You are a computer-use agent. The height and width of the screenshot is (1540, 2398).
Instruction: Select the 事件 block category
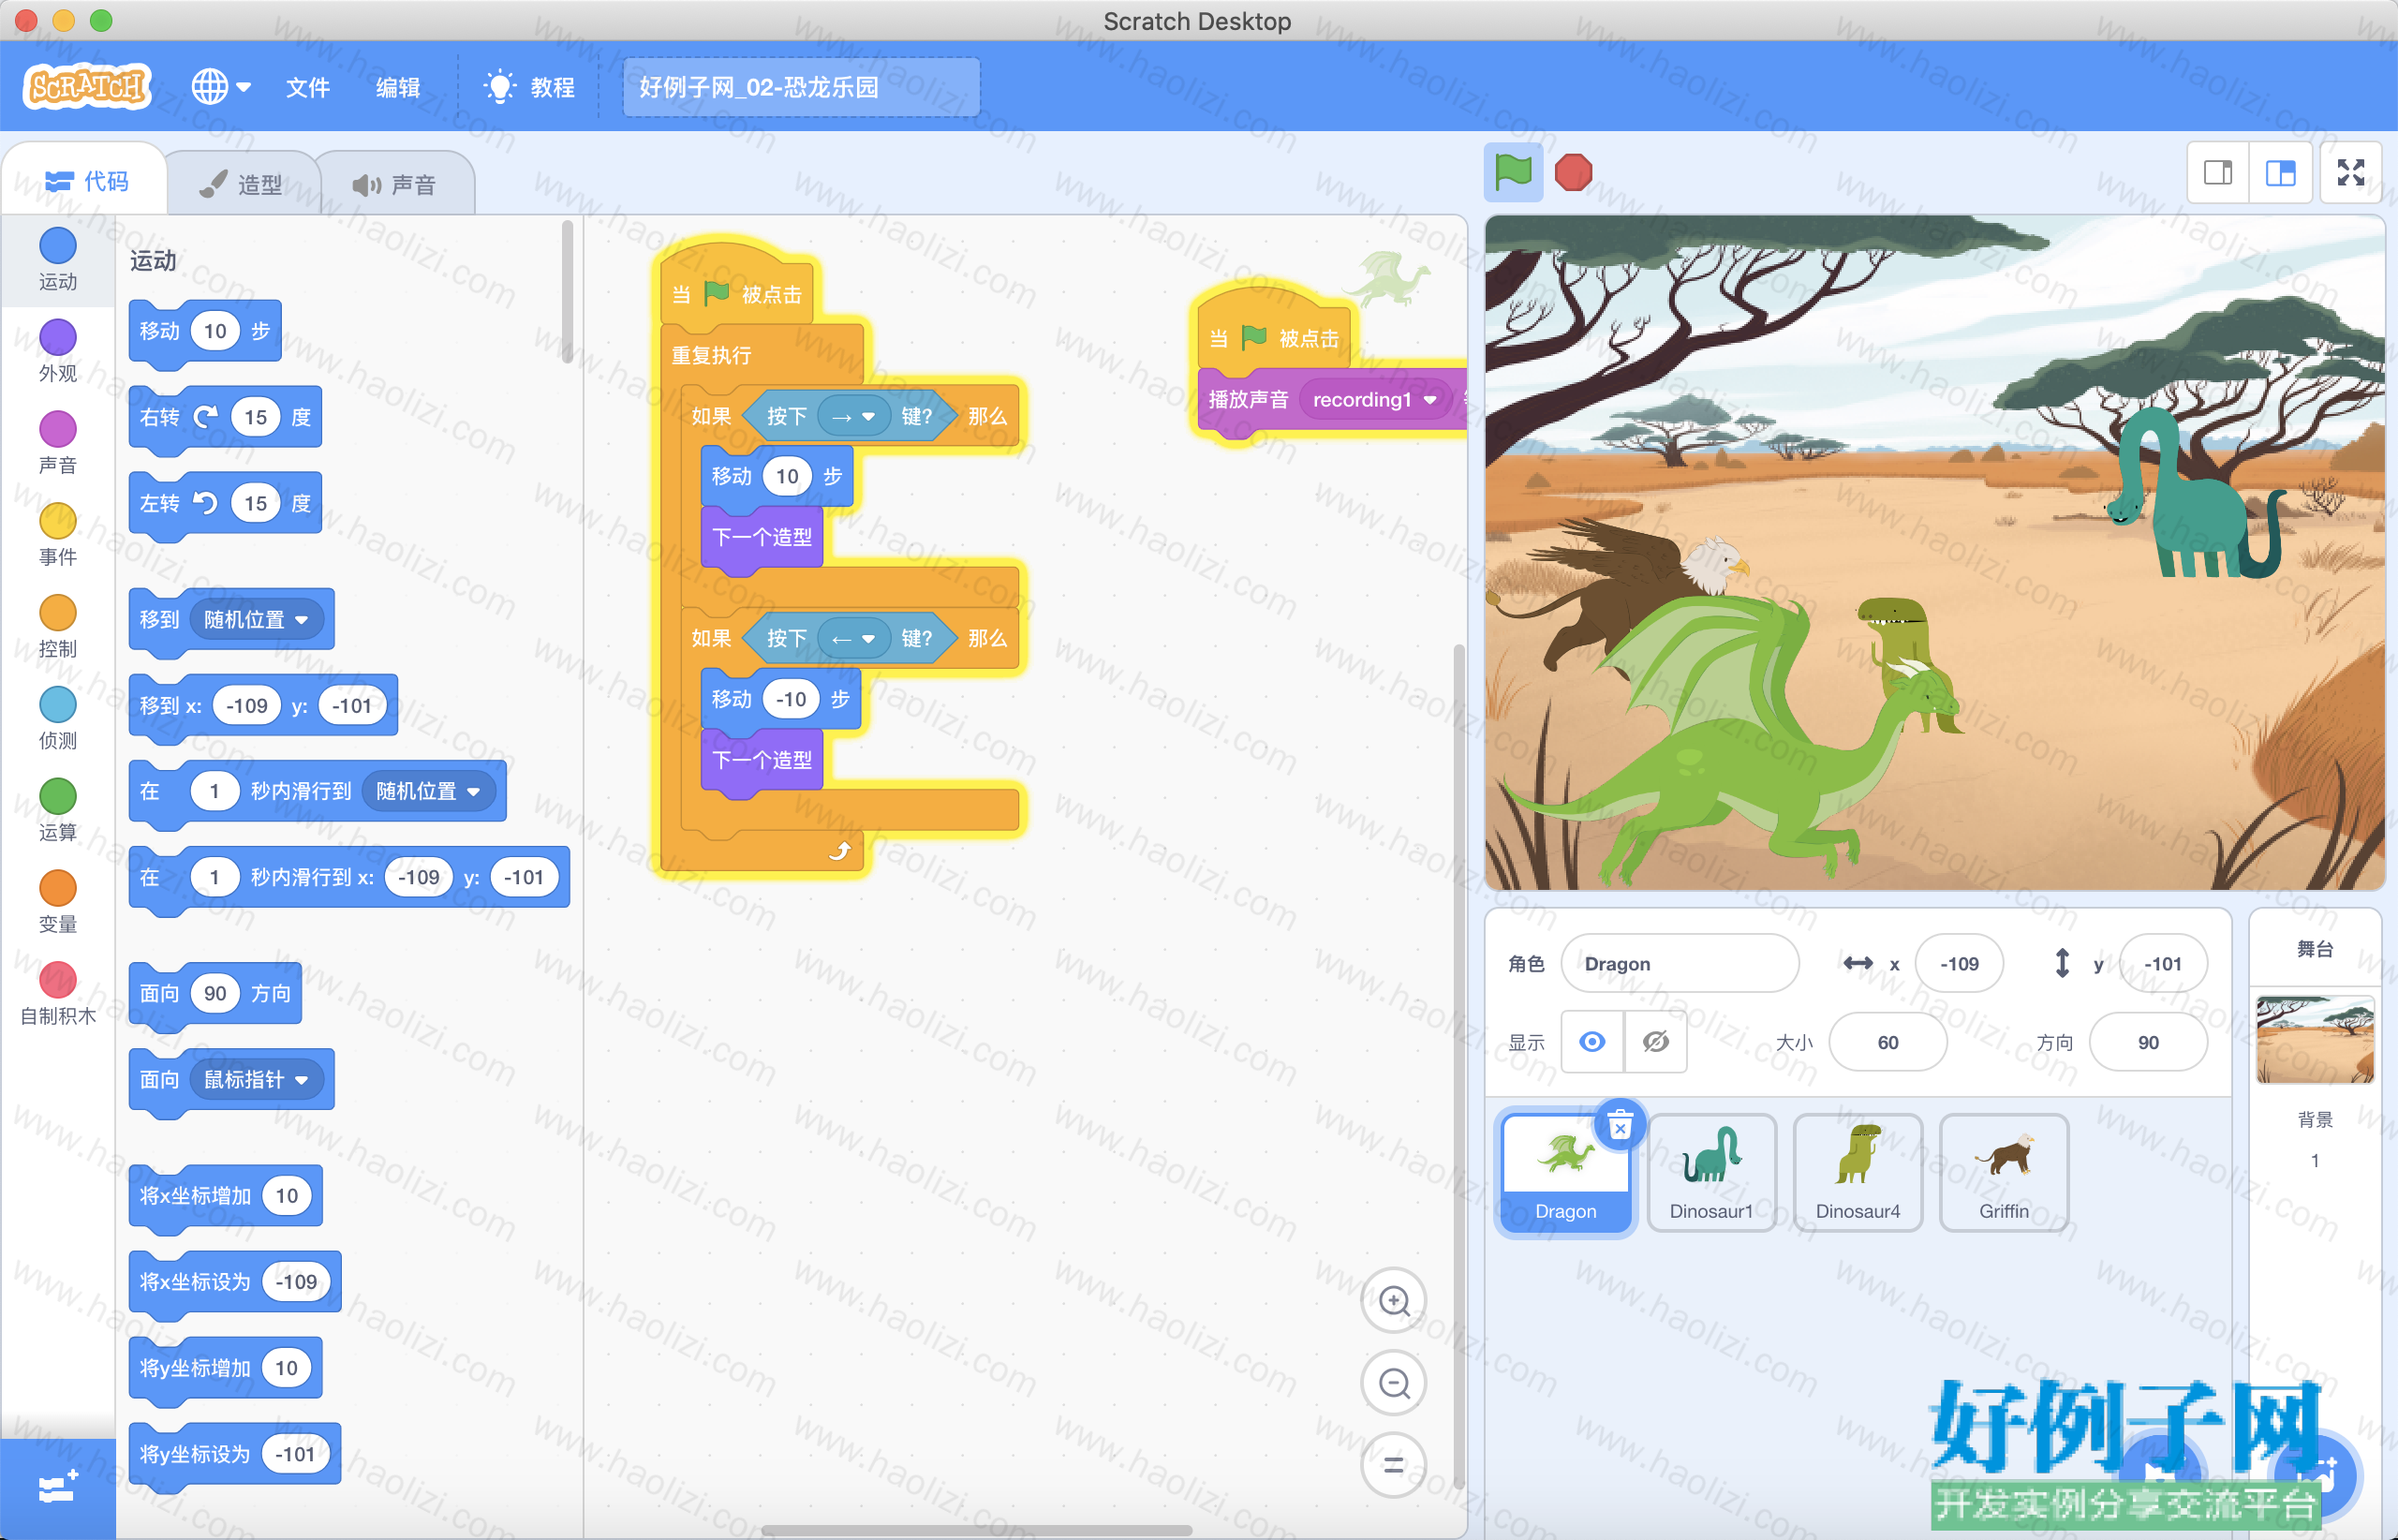tap(57, 535)
